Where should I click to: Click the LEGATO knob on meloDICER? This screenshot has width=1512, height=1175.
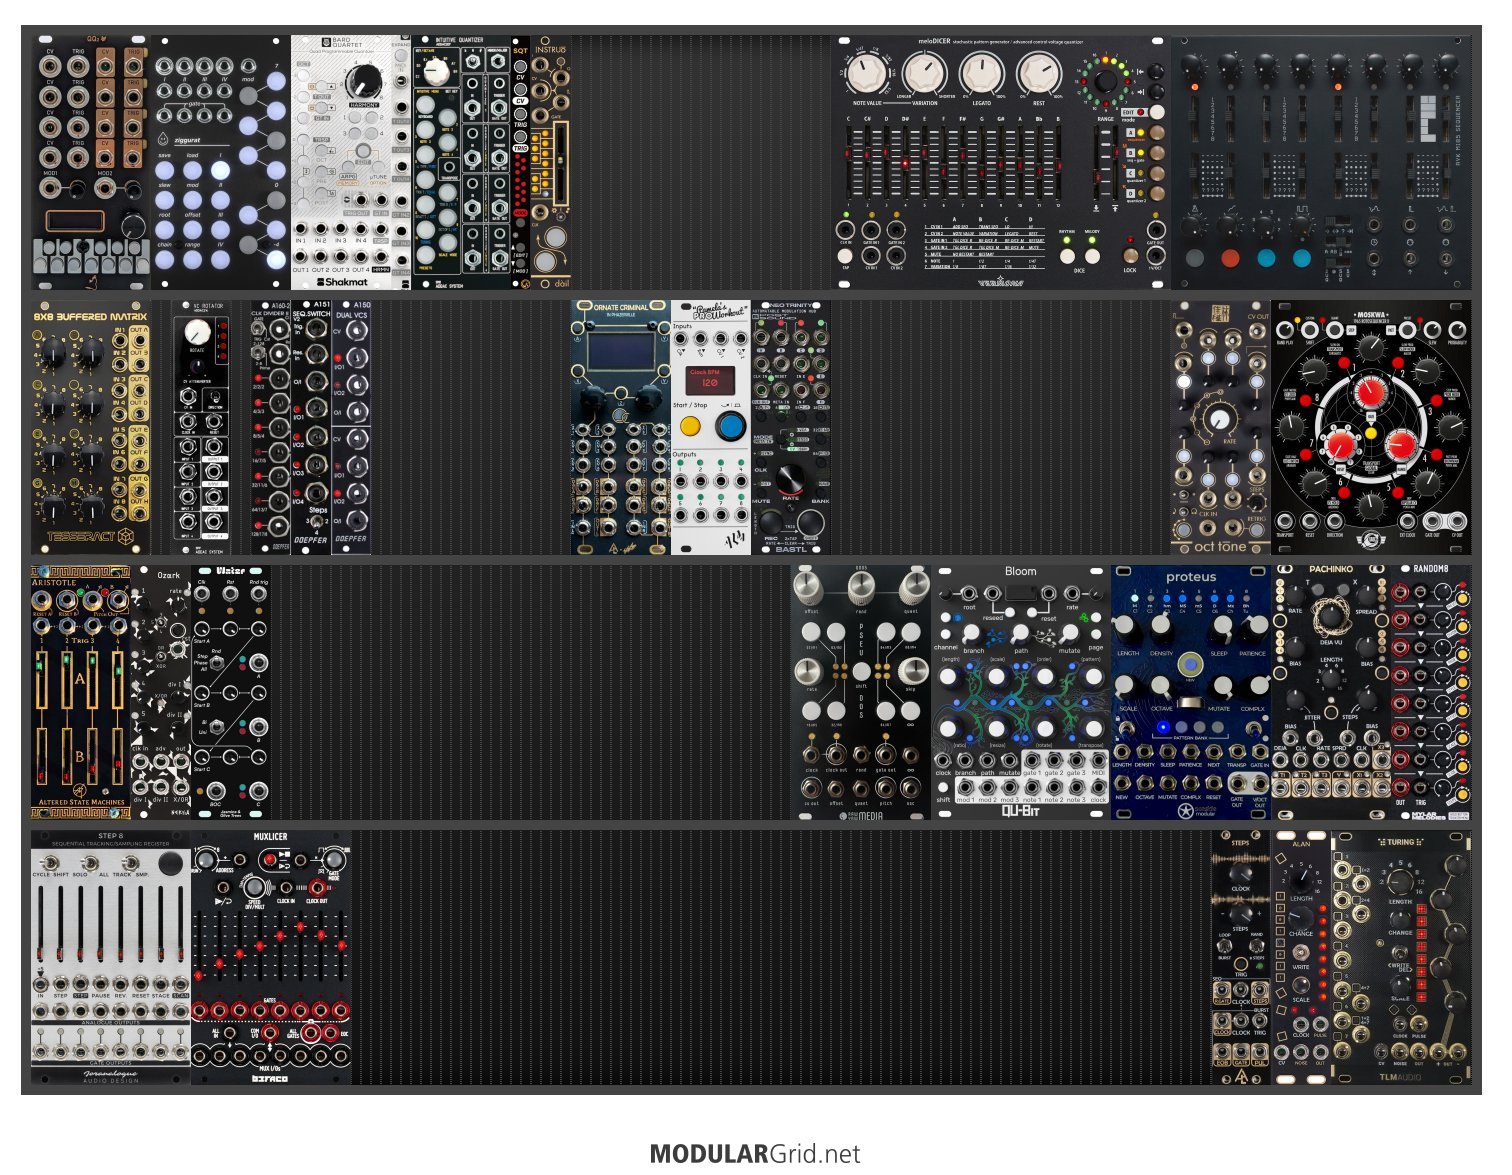[982, 73]
